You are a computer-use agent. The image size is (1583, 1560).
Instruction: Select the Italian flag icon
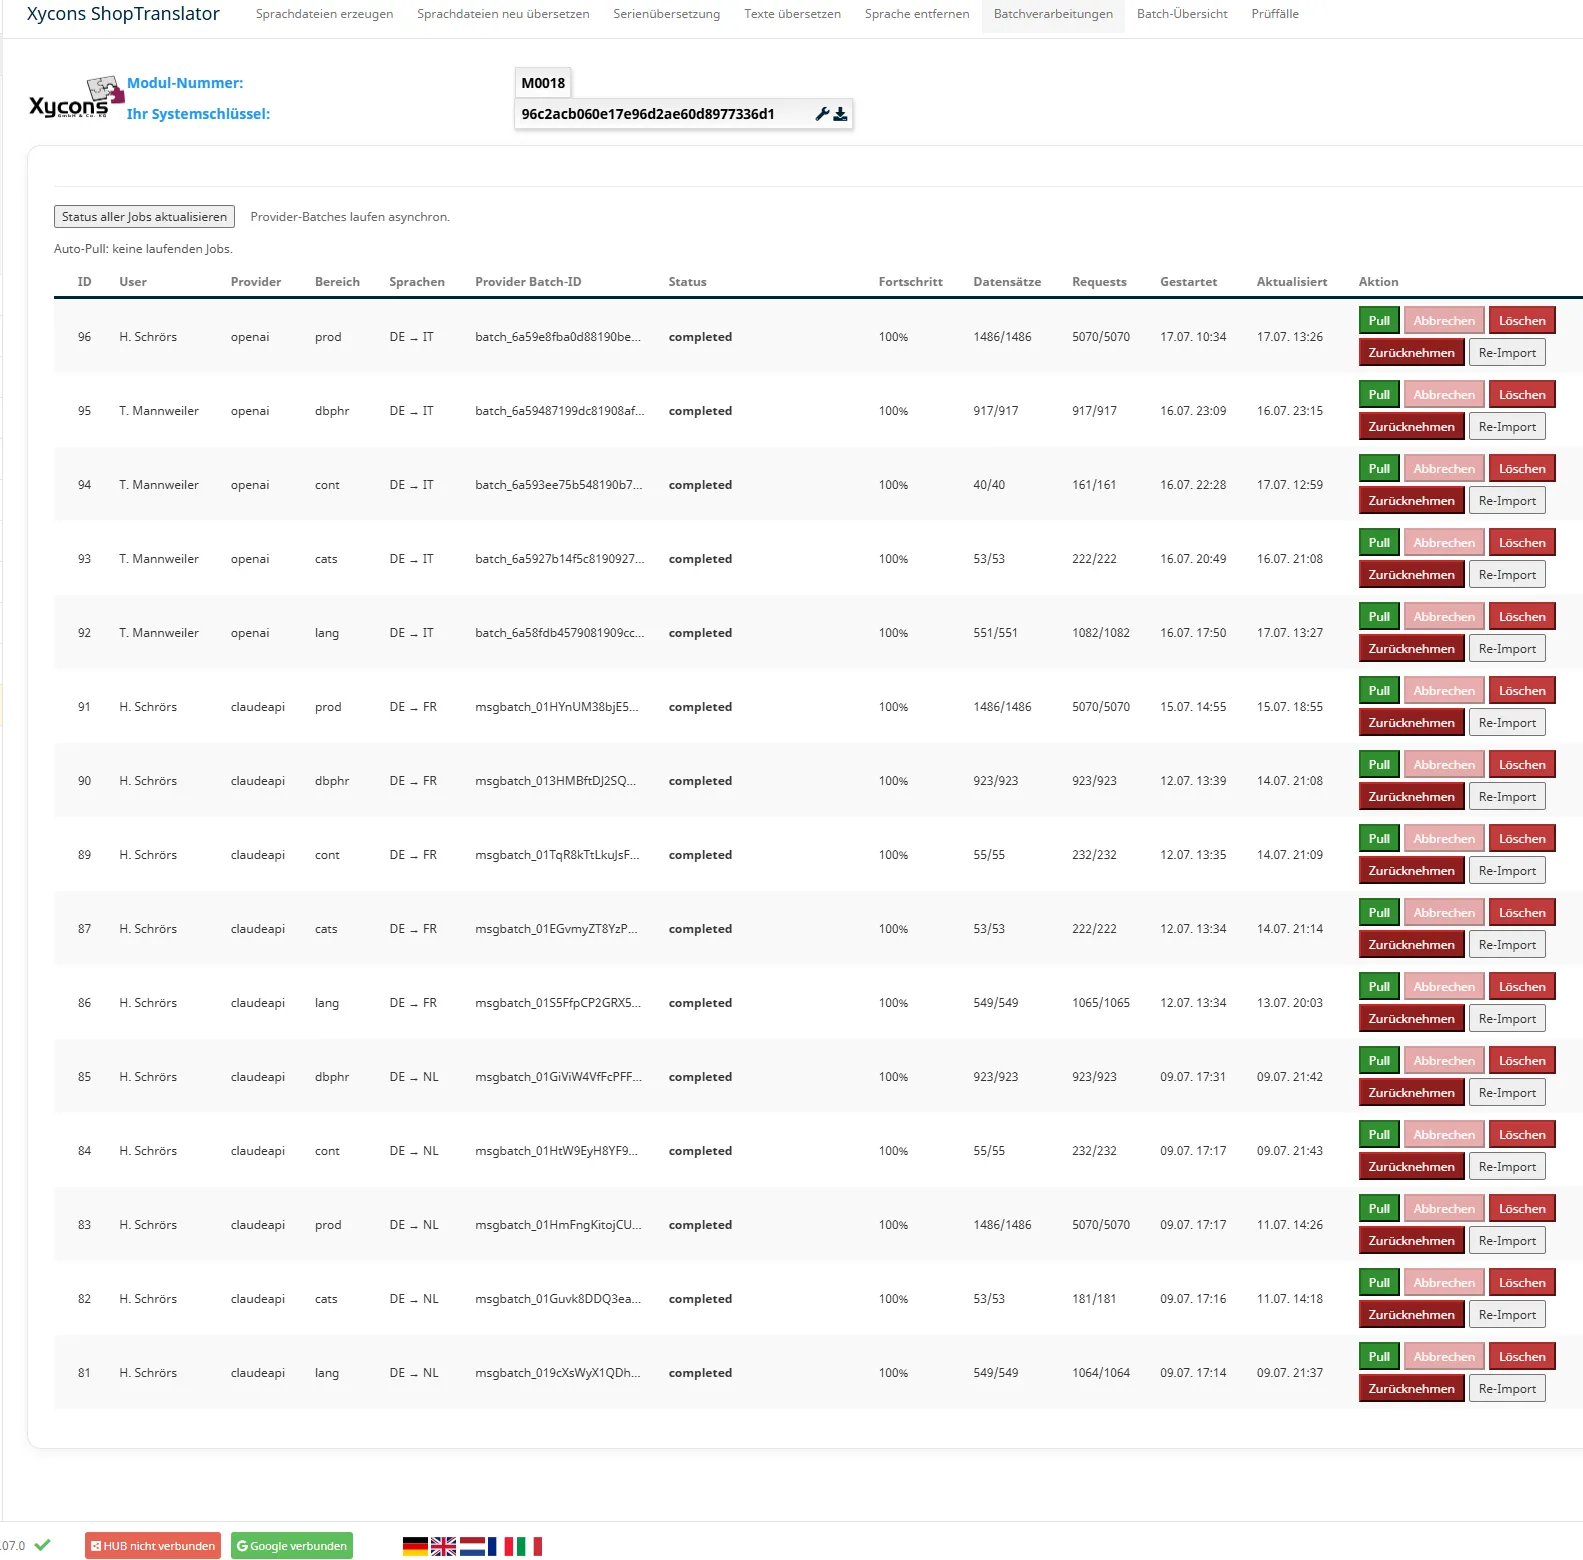pyautogui.click(x=529, y=1546)
